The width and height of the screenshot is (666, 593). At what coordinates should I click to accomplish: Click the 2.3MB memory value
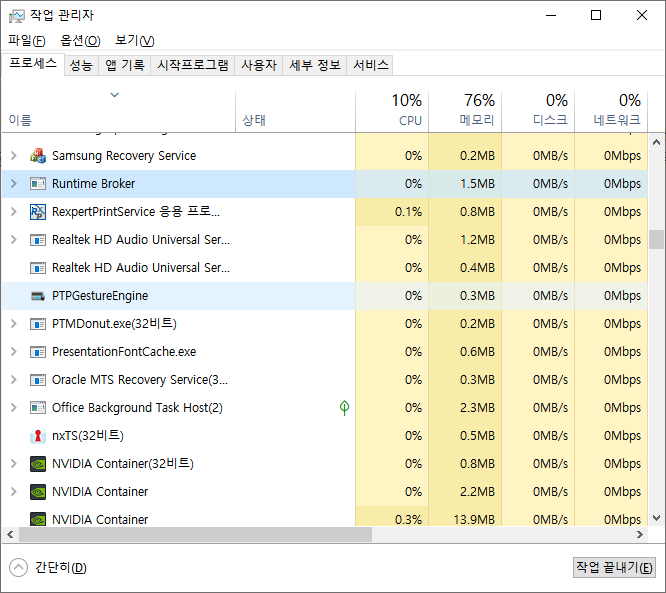[477, 408]
